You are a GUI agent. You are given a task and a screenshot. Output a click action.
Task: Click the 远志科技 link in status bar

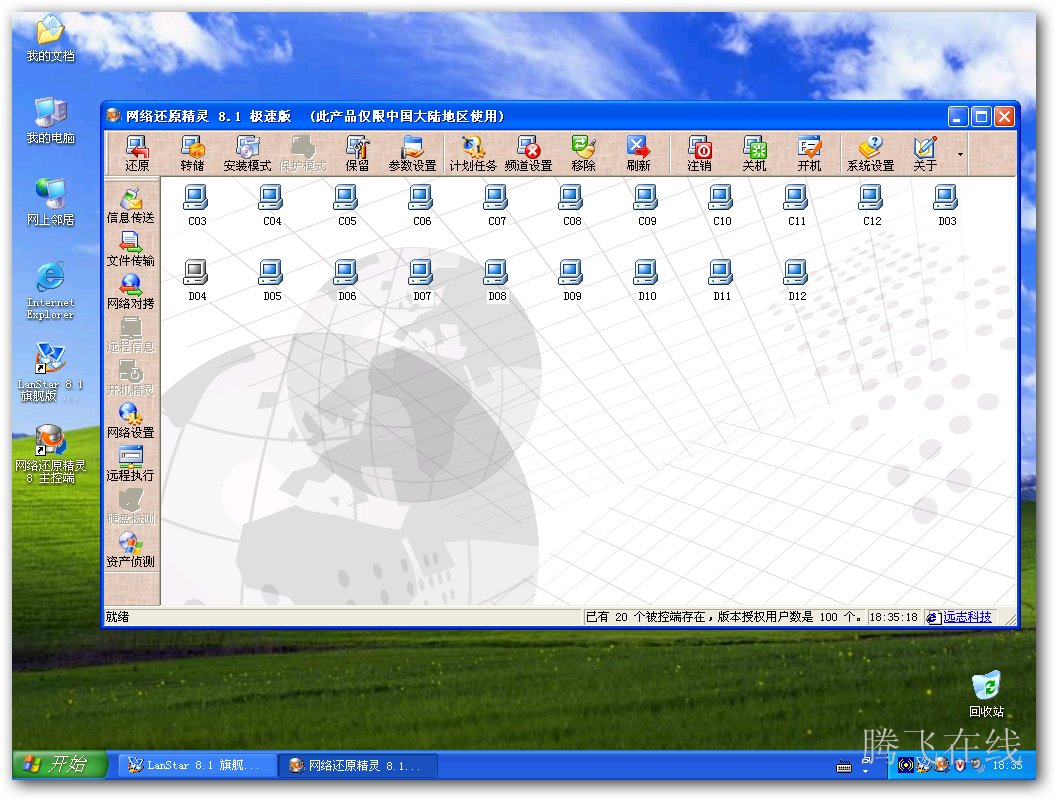coord(967,617)
